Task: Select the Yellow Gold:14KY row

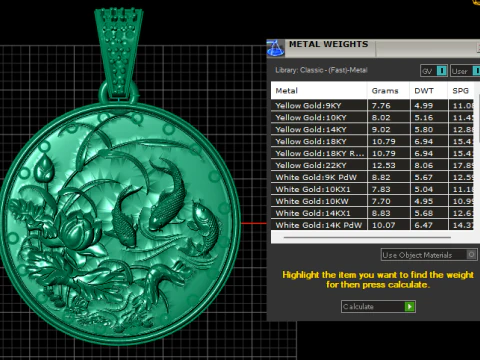Action: click(x=372, y=130)
